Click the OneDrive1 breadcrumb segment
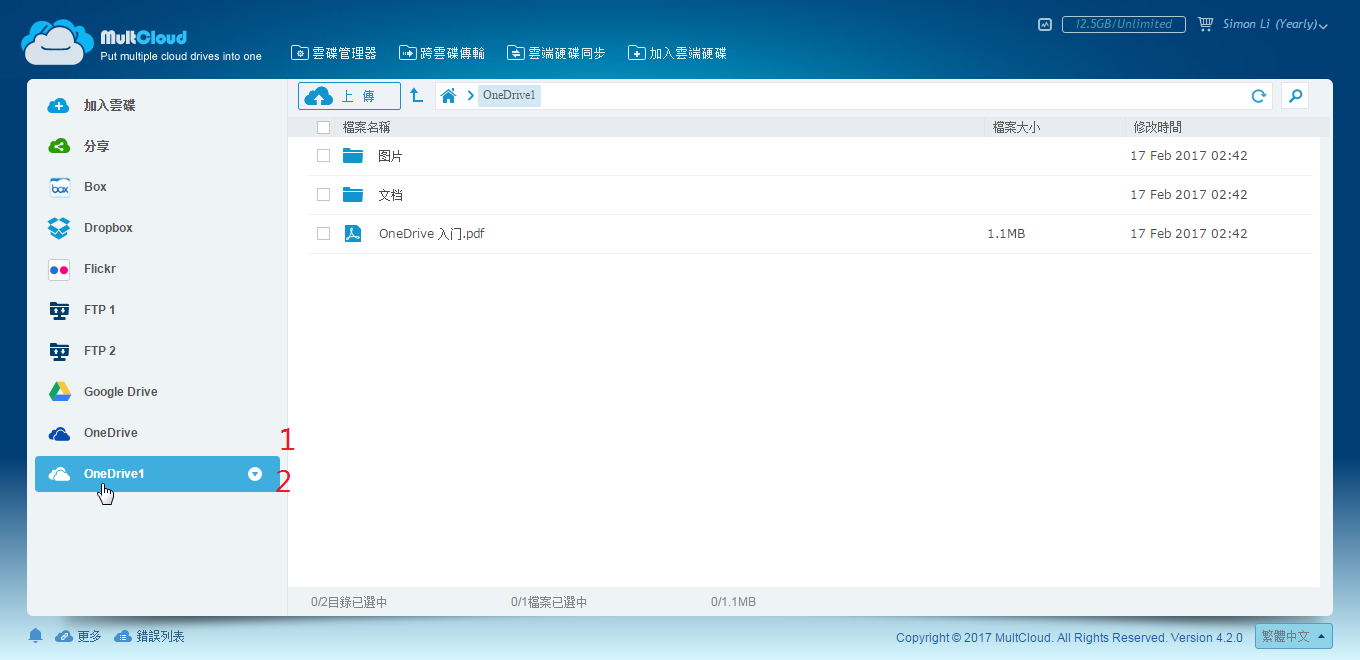 point(509,96)
